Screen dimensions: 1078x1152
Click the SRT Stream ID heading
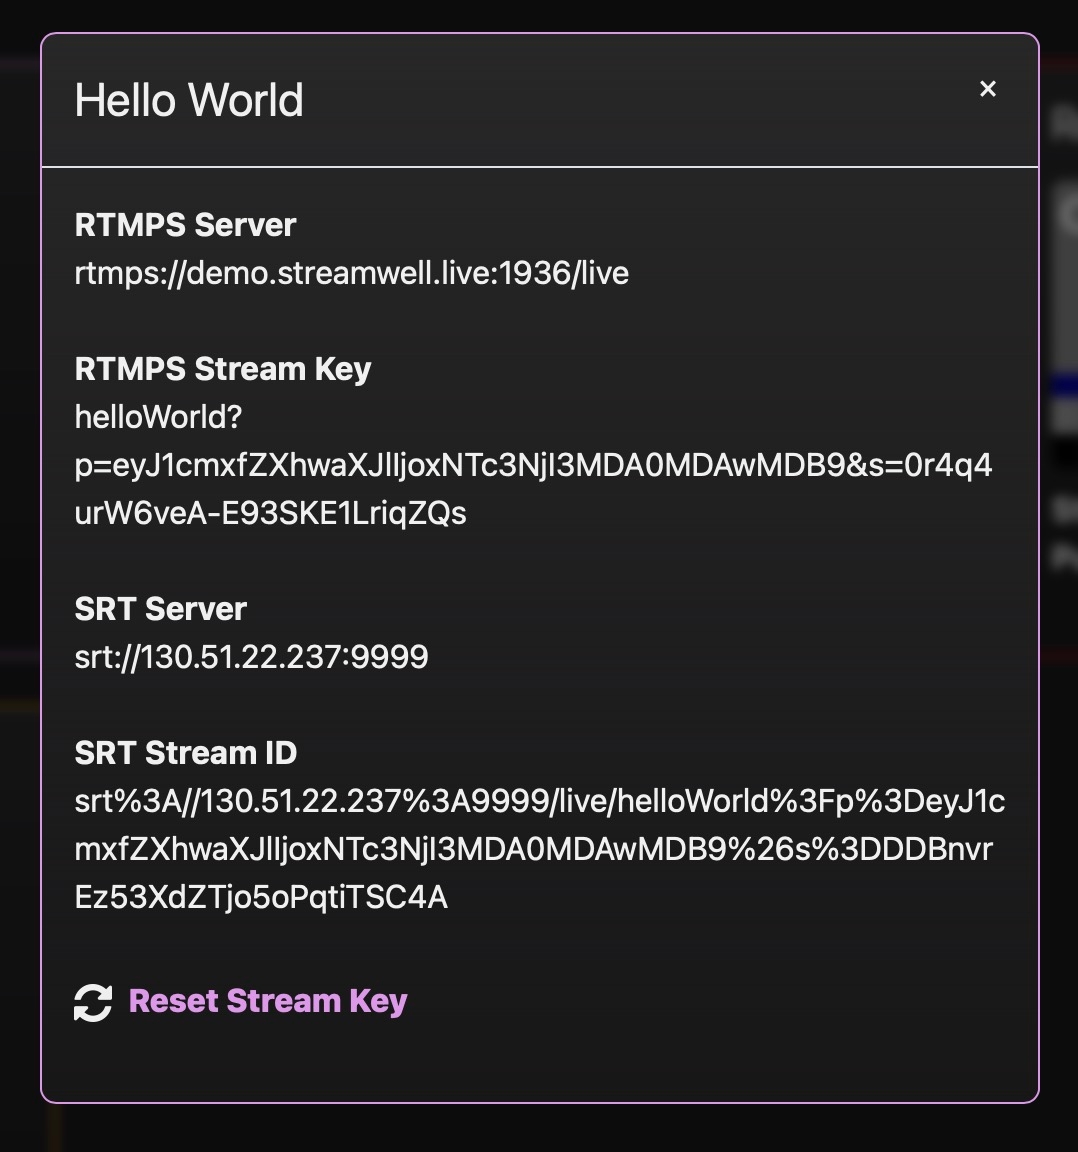coord(185,753)
